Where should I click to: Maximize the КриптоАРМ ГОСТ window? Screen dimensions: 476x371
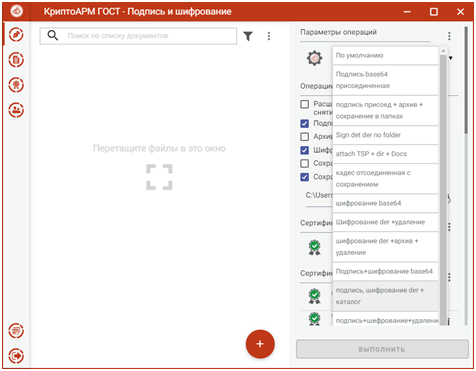click(x=434, y=12)
